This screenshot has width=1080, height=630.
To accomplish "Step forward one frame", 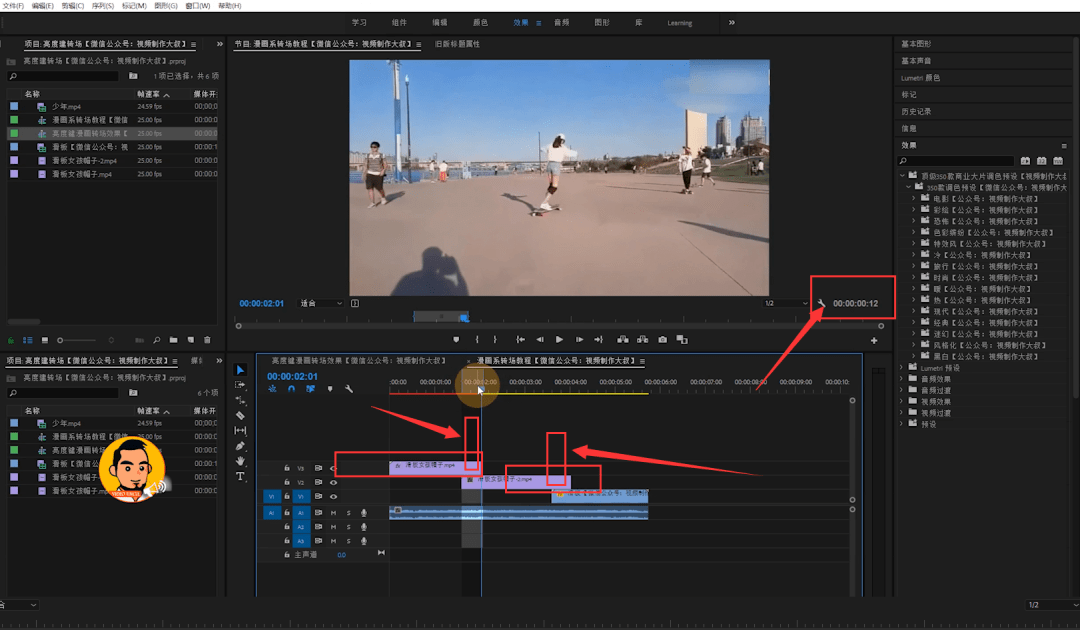I will (x=579, y=339).
